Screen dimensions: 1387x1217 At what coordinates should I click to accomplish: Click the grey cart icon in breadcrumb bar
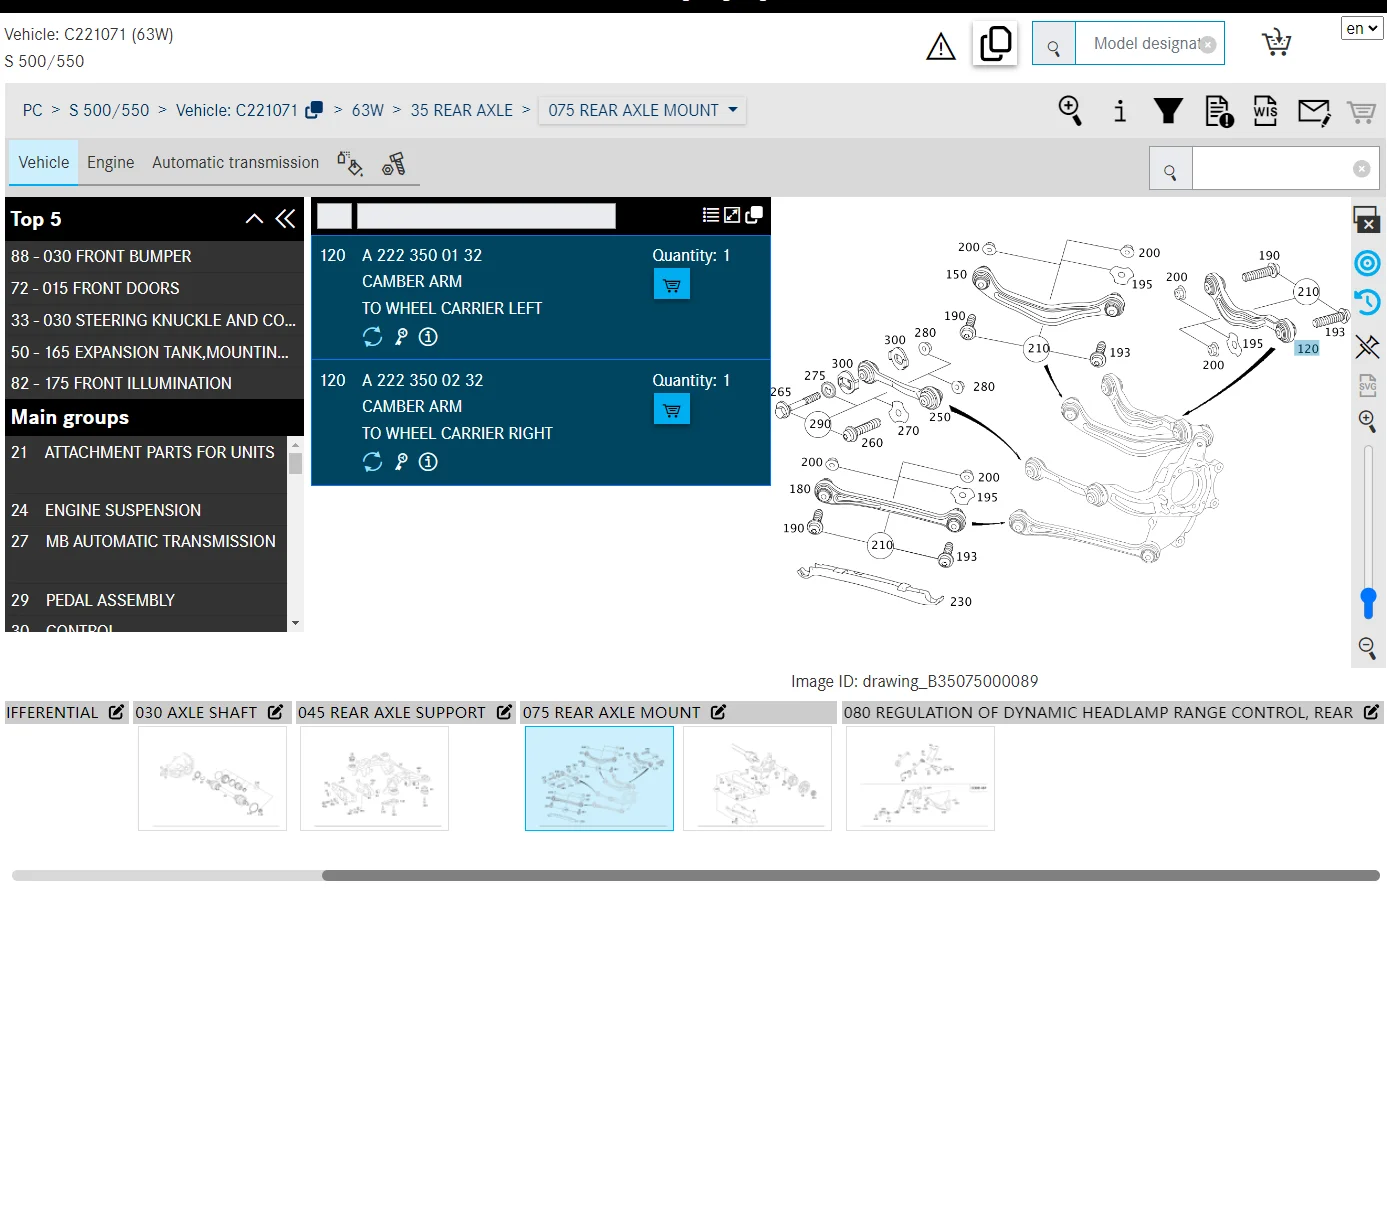click(1361, 111)
